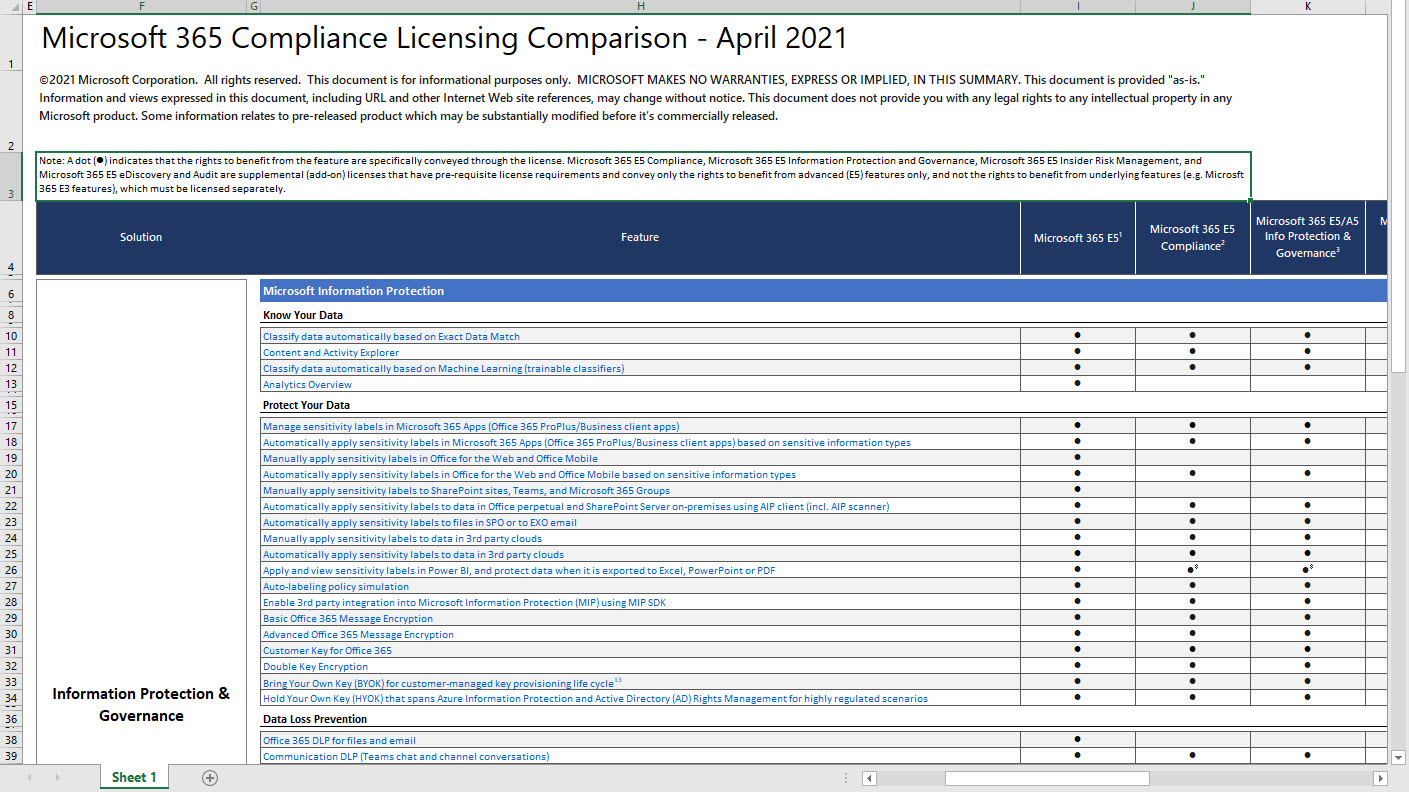Image resolution: width=1409 pixels, height=792 pixels.
Task: Open the Customer Key for Office 365 link
Action: point(327,651)
